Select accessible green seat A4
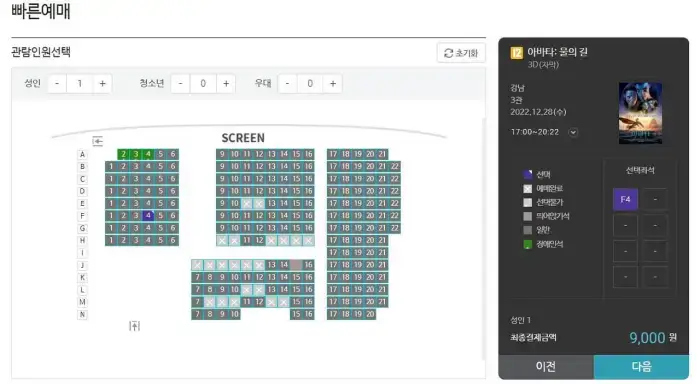This screenshot has width=700, height=384. pos(148,154)
